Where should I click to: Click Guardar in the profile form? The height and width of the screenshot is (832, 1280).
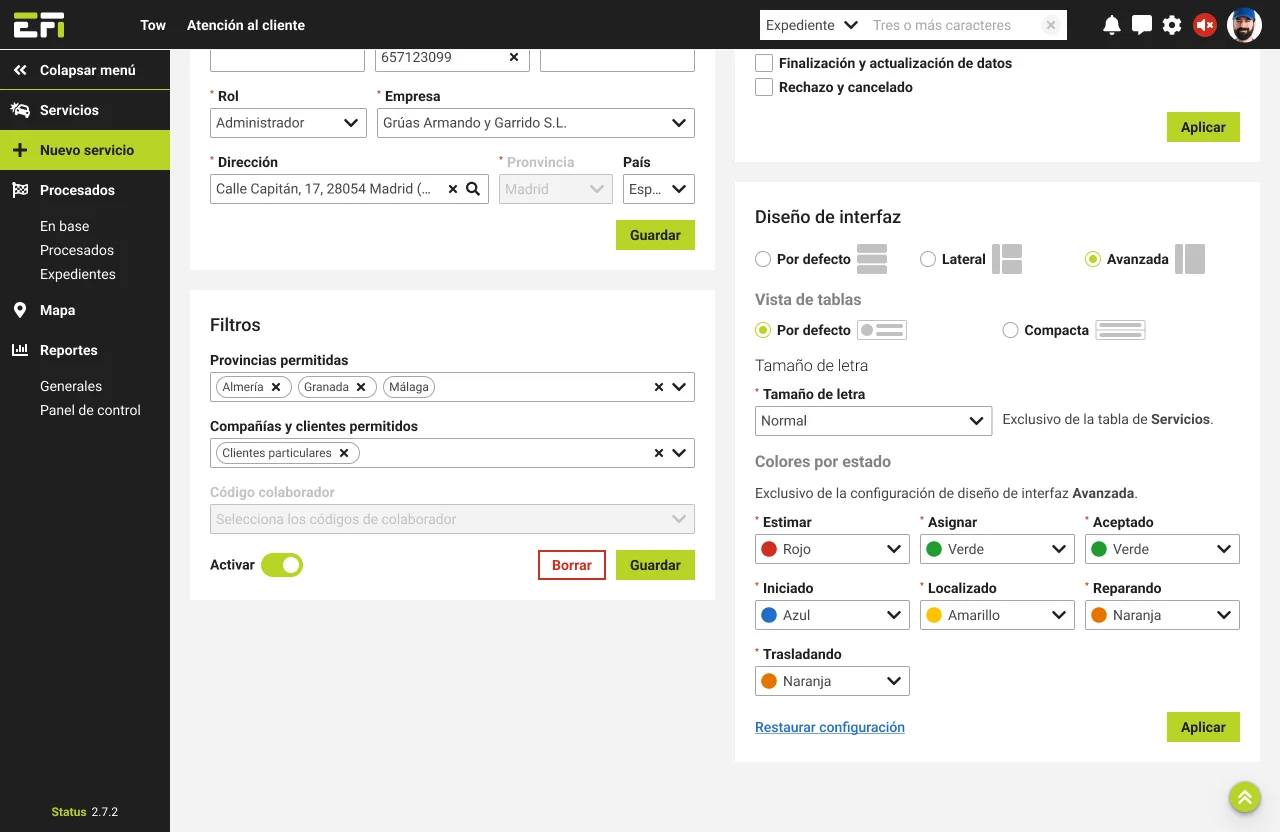pyautogui.click(x=655, y=235)
